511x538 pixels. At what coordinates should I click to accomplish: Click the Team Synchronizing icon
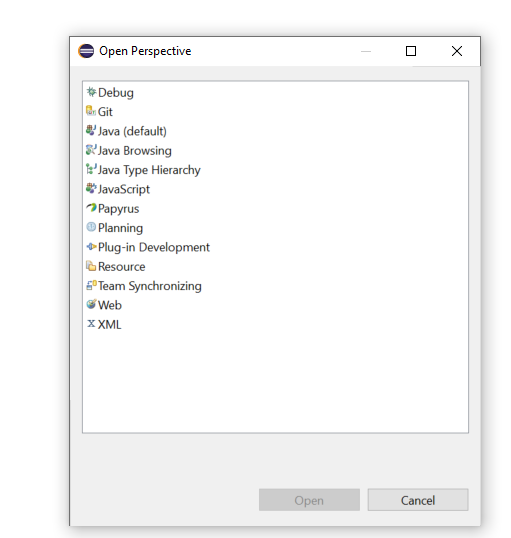coord(91,285)
